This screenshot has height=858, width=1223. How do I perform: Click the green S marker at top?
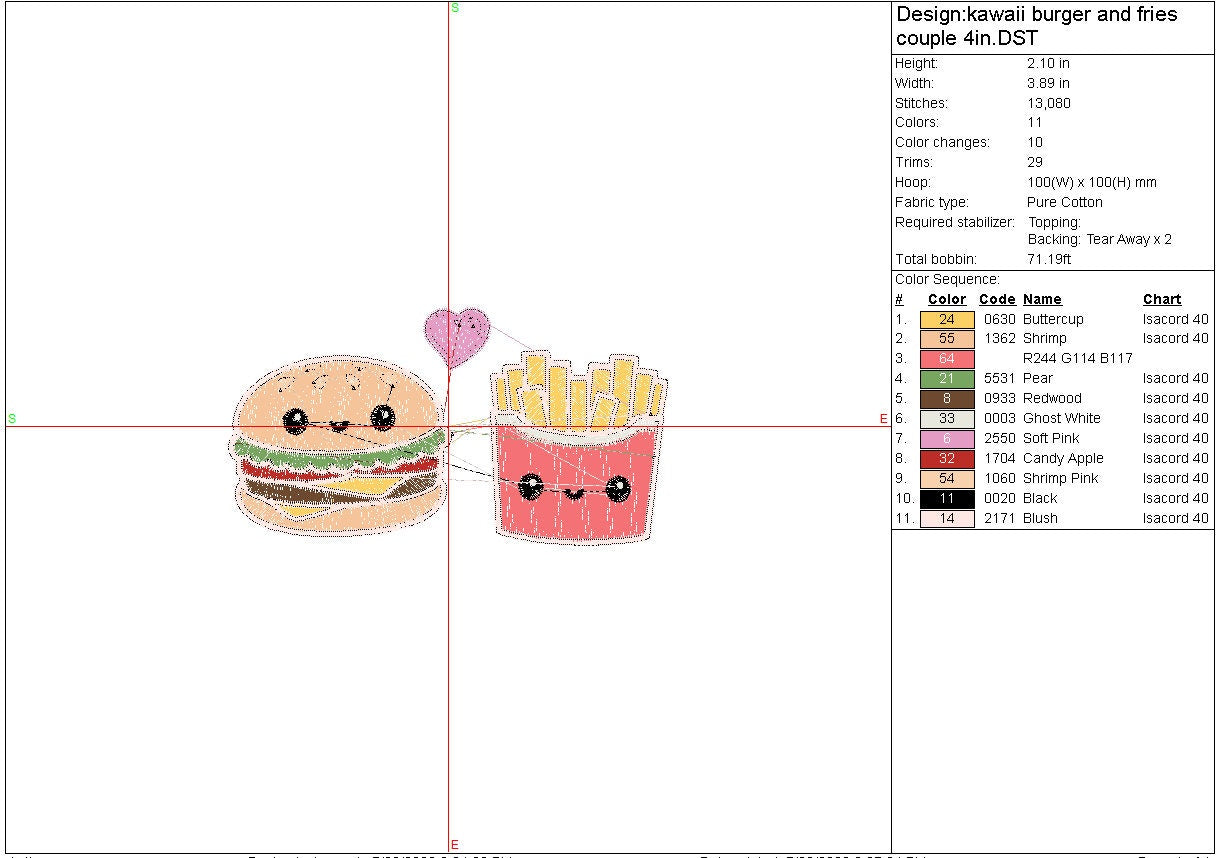[455, 8]
